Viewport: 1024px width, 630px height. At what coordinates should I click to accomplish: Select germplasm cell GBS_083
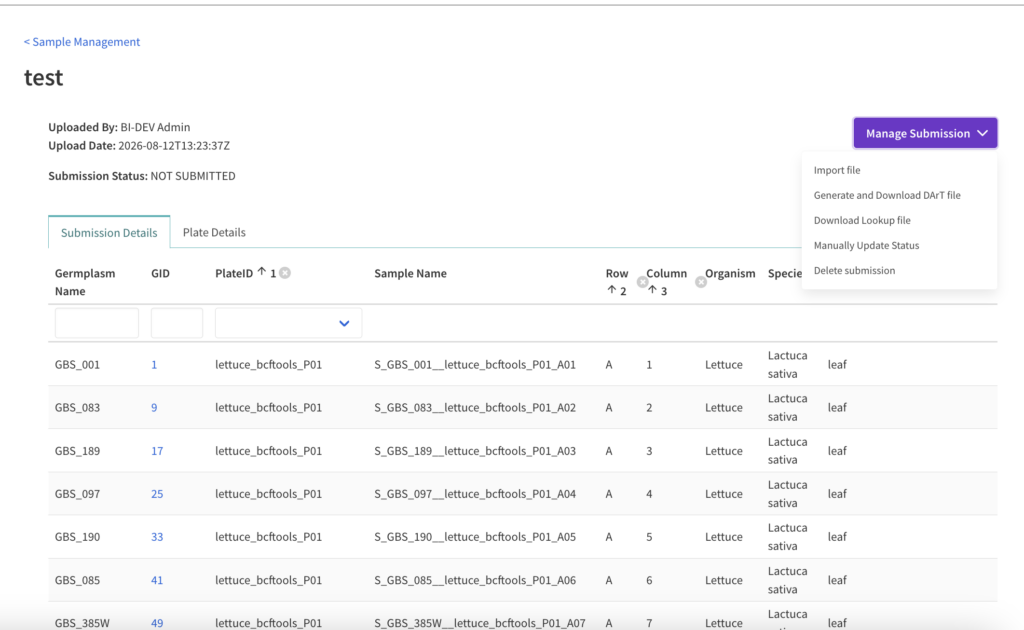[77, 408]
